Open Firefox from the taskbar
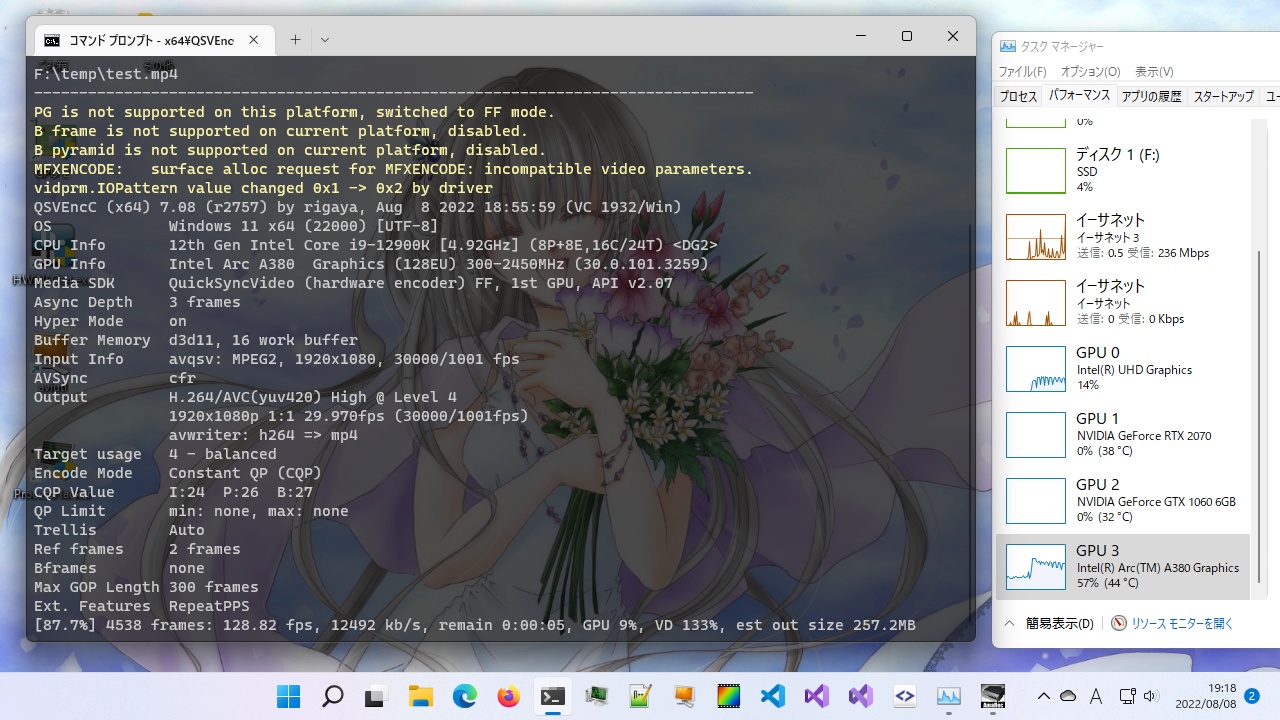This screenshot has width=1280, height=720. [x=508, y=696]
